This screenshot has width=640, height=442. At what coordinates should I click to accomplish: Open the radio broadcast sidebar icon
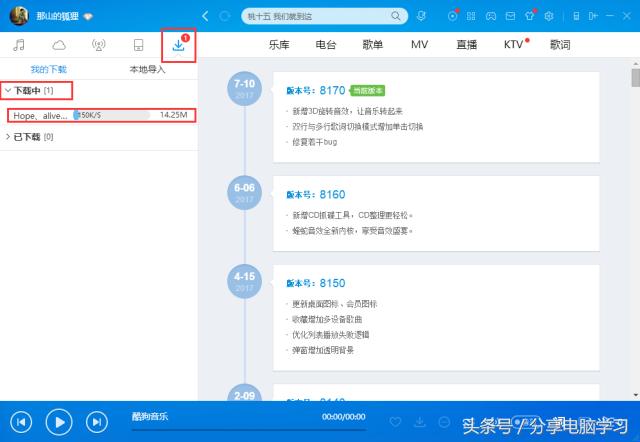coord(98,46)
